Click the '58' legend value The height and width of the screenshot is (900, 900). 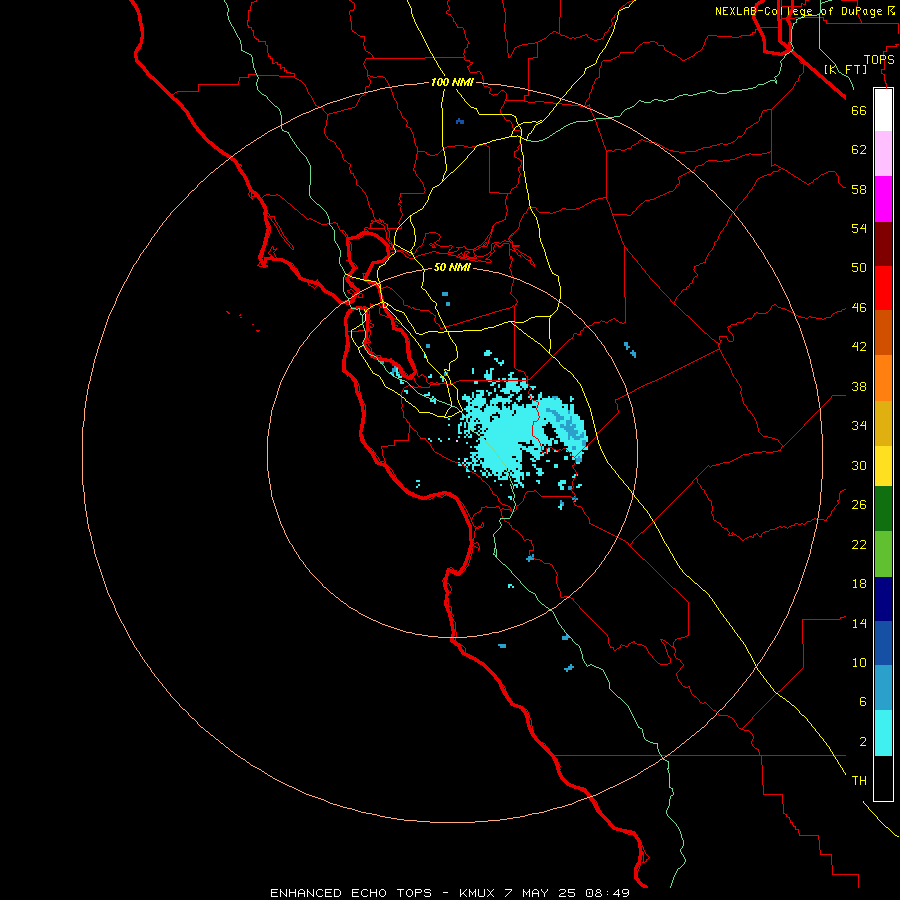[859, 189]
